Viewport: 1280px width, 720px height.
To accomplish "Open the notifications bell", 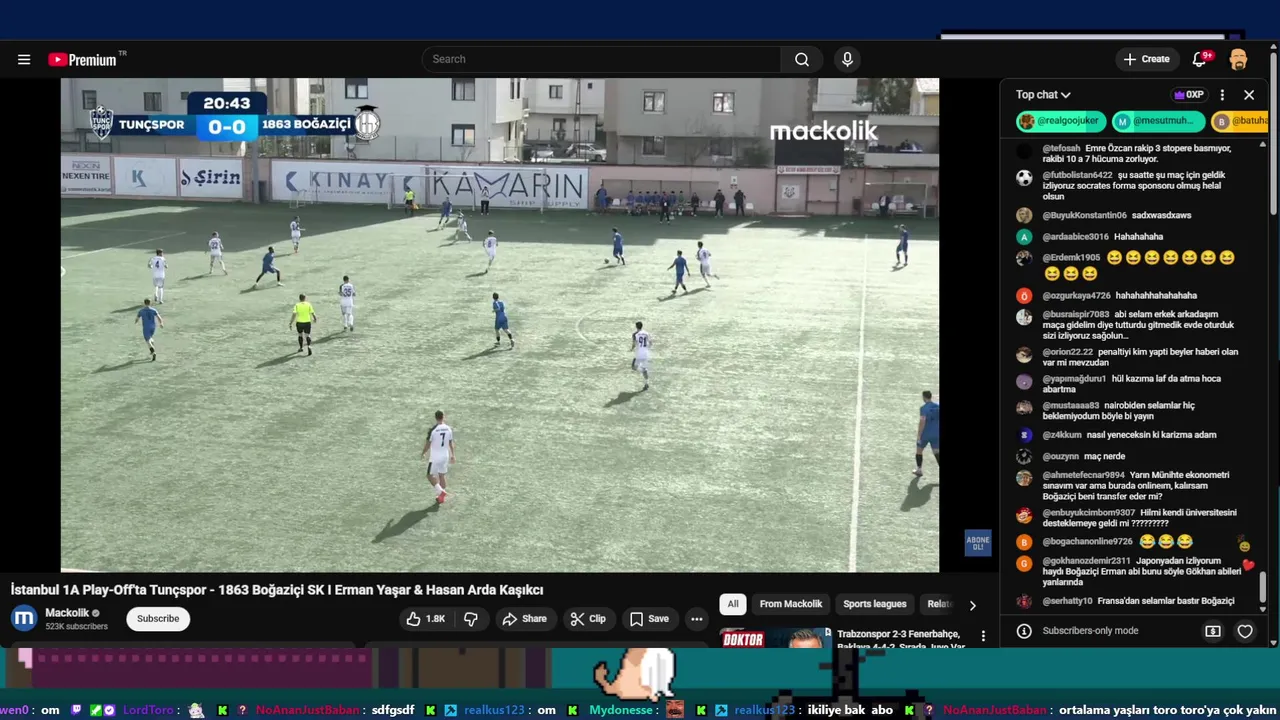I will pyautogui.click(x=1200, y=59).
